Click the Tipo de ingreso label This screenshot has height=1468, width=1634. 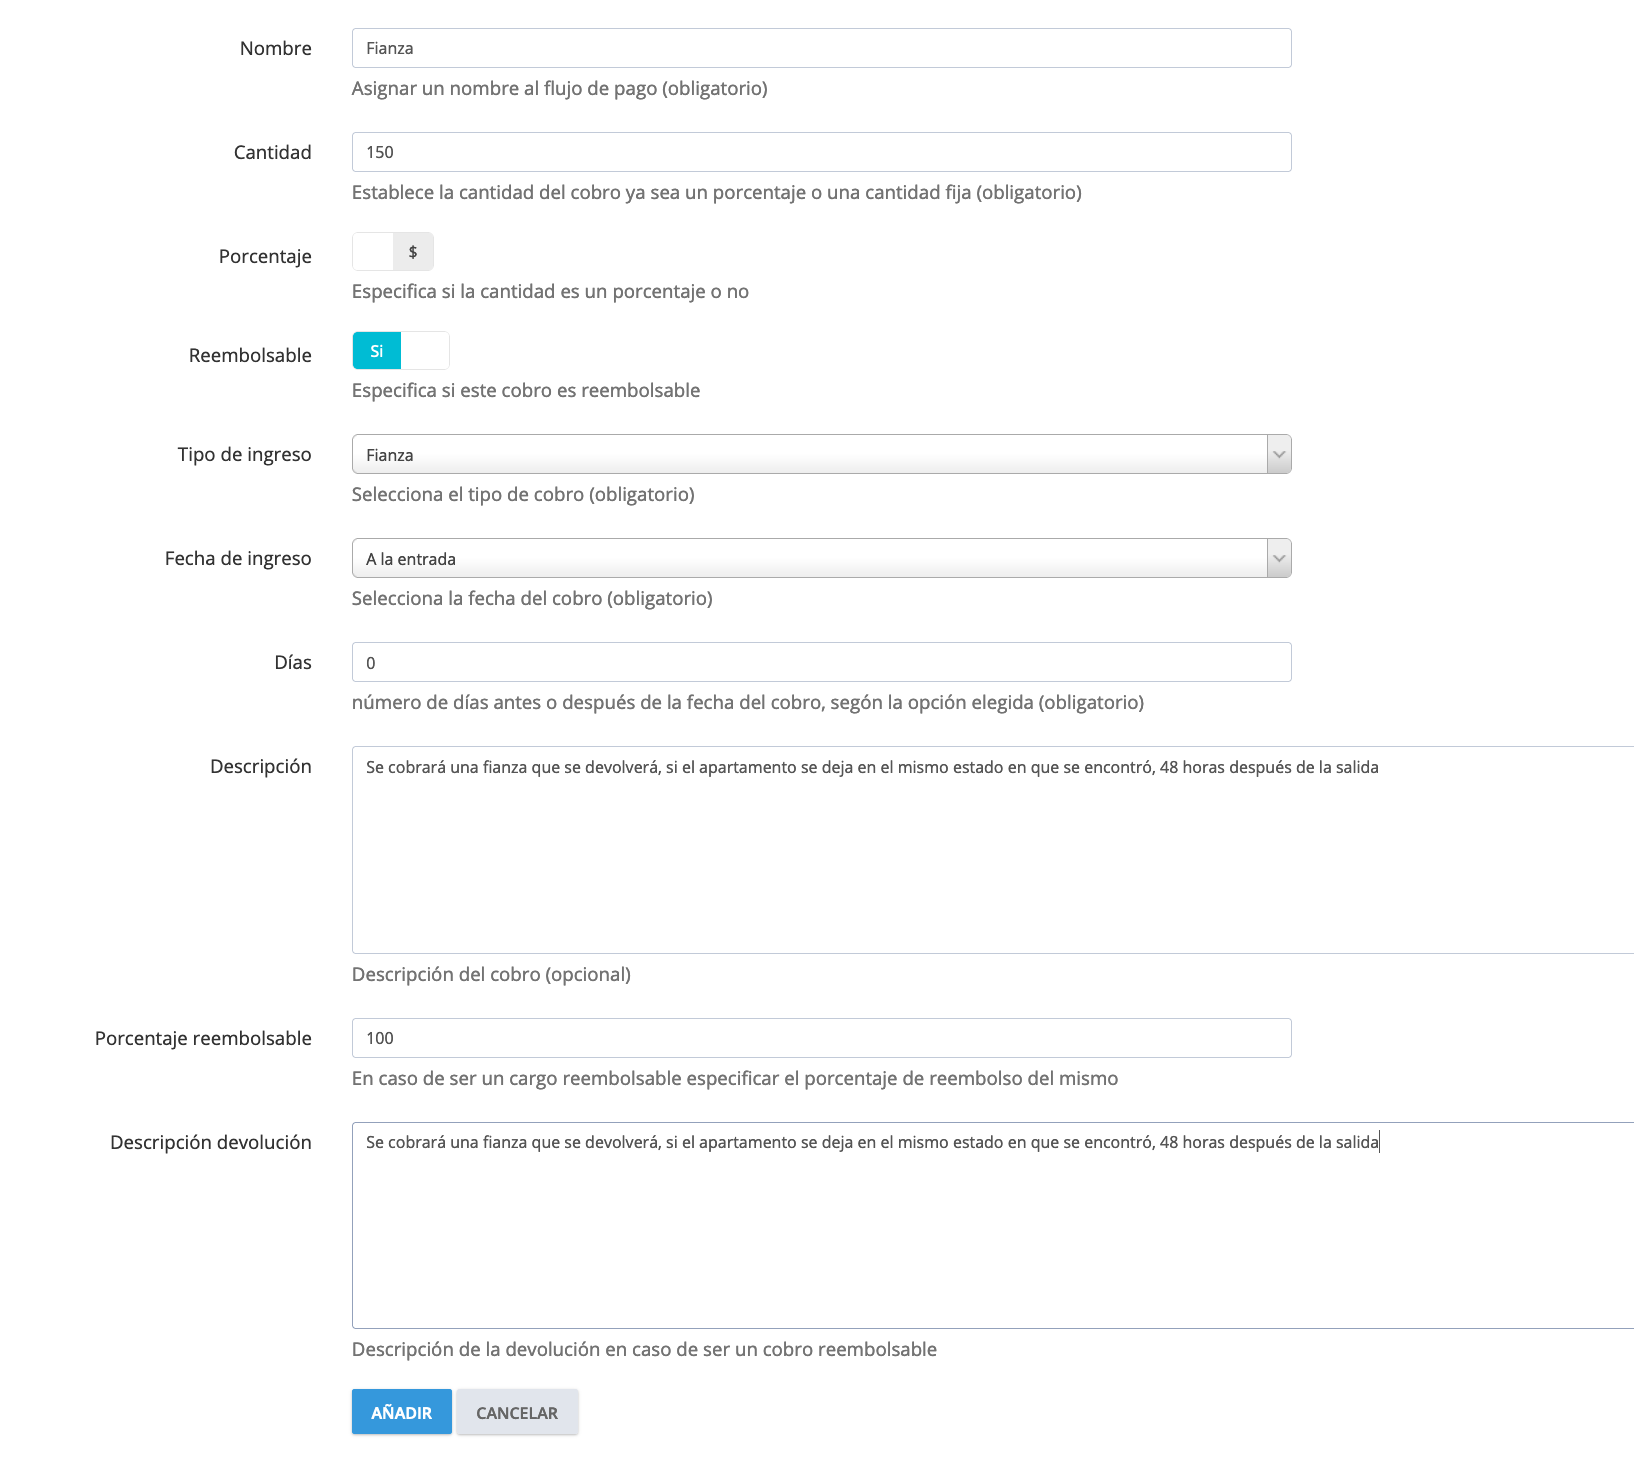pos(244,455)
